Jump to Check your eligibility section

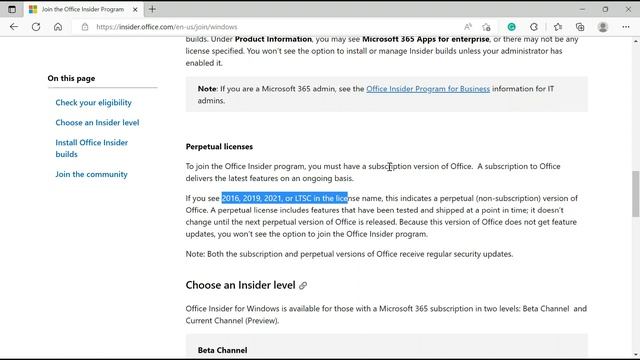coord(93,102)
